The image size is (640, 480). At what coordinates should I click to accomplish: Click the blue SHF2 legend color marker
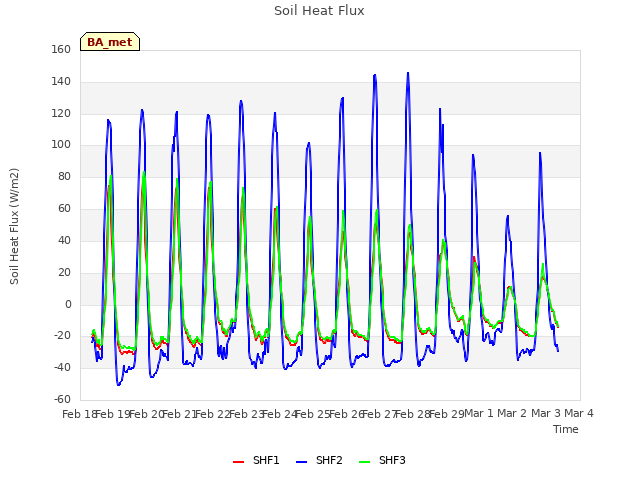point(301,462)
